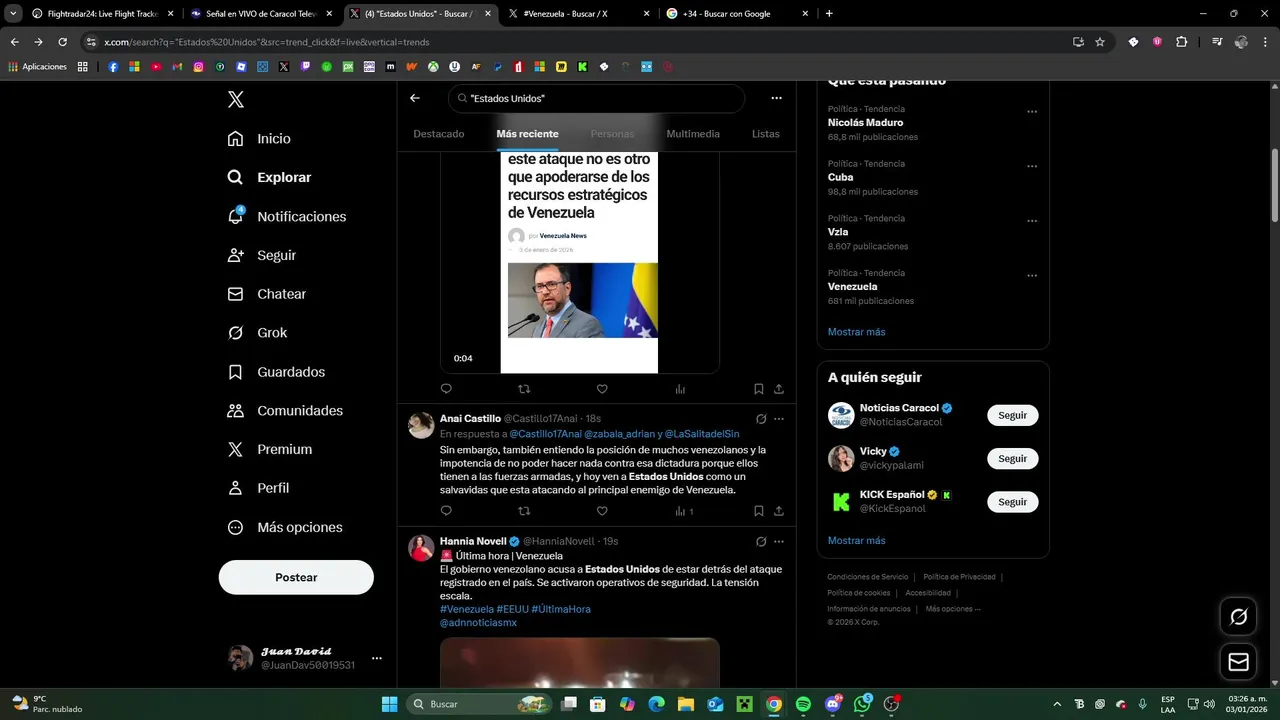1280x720 pixels.
Task: Open search options three-dot menu
Action: coord(776,98)
